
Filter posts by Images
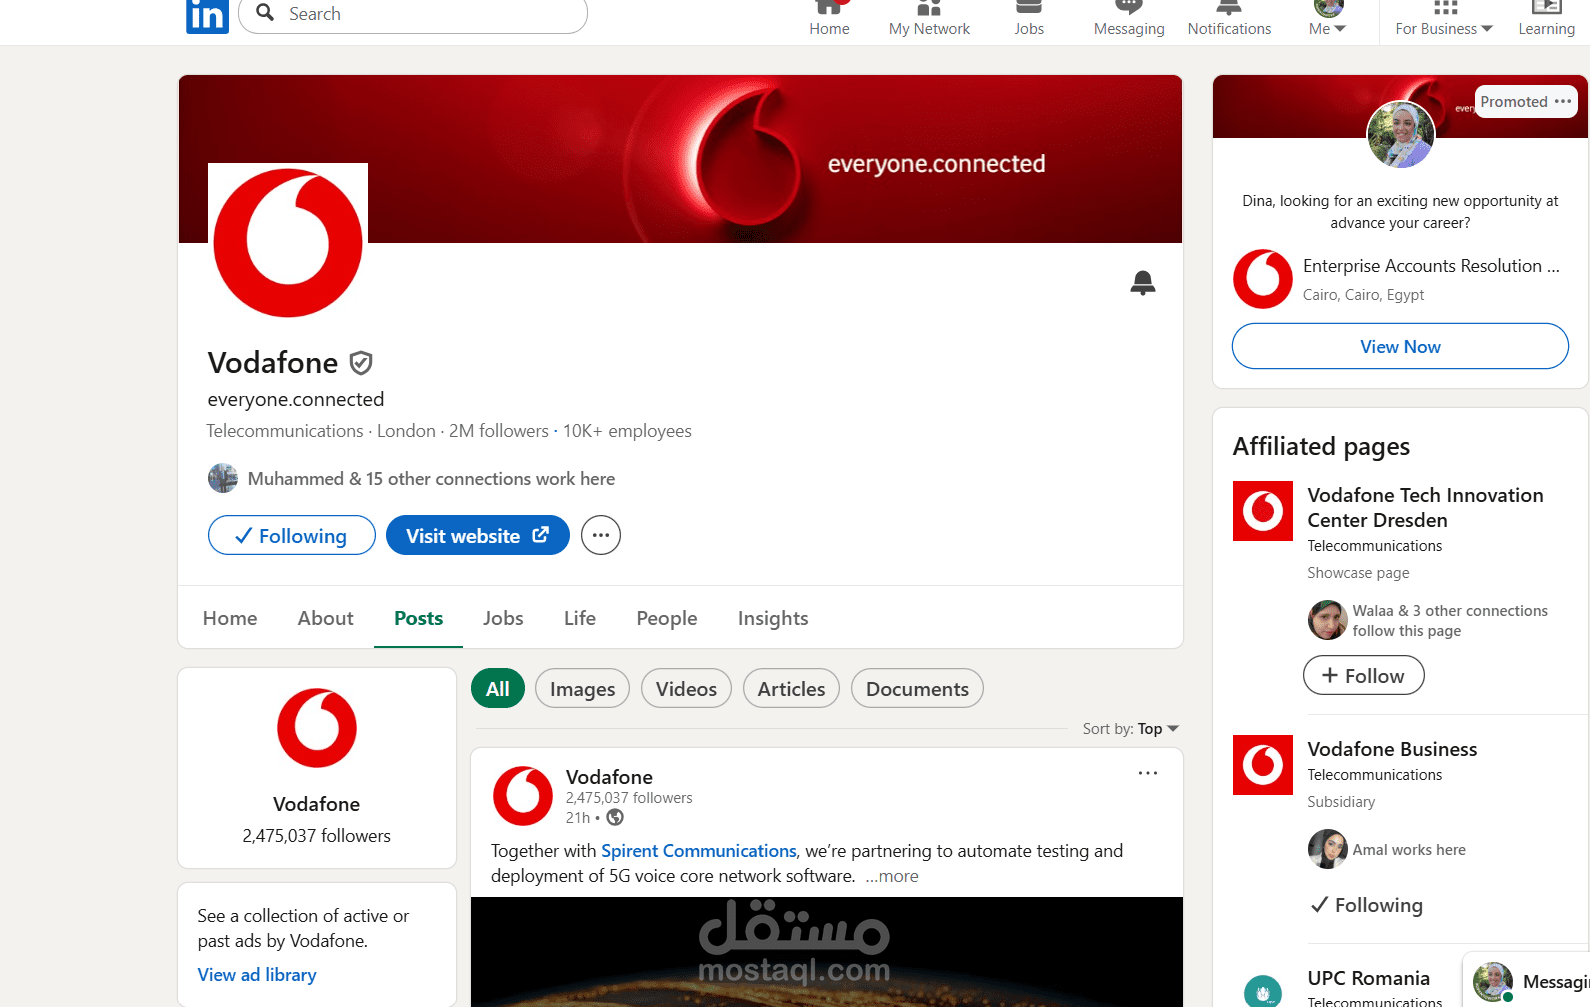(582, 688)
